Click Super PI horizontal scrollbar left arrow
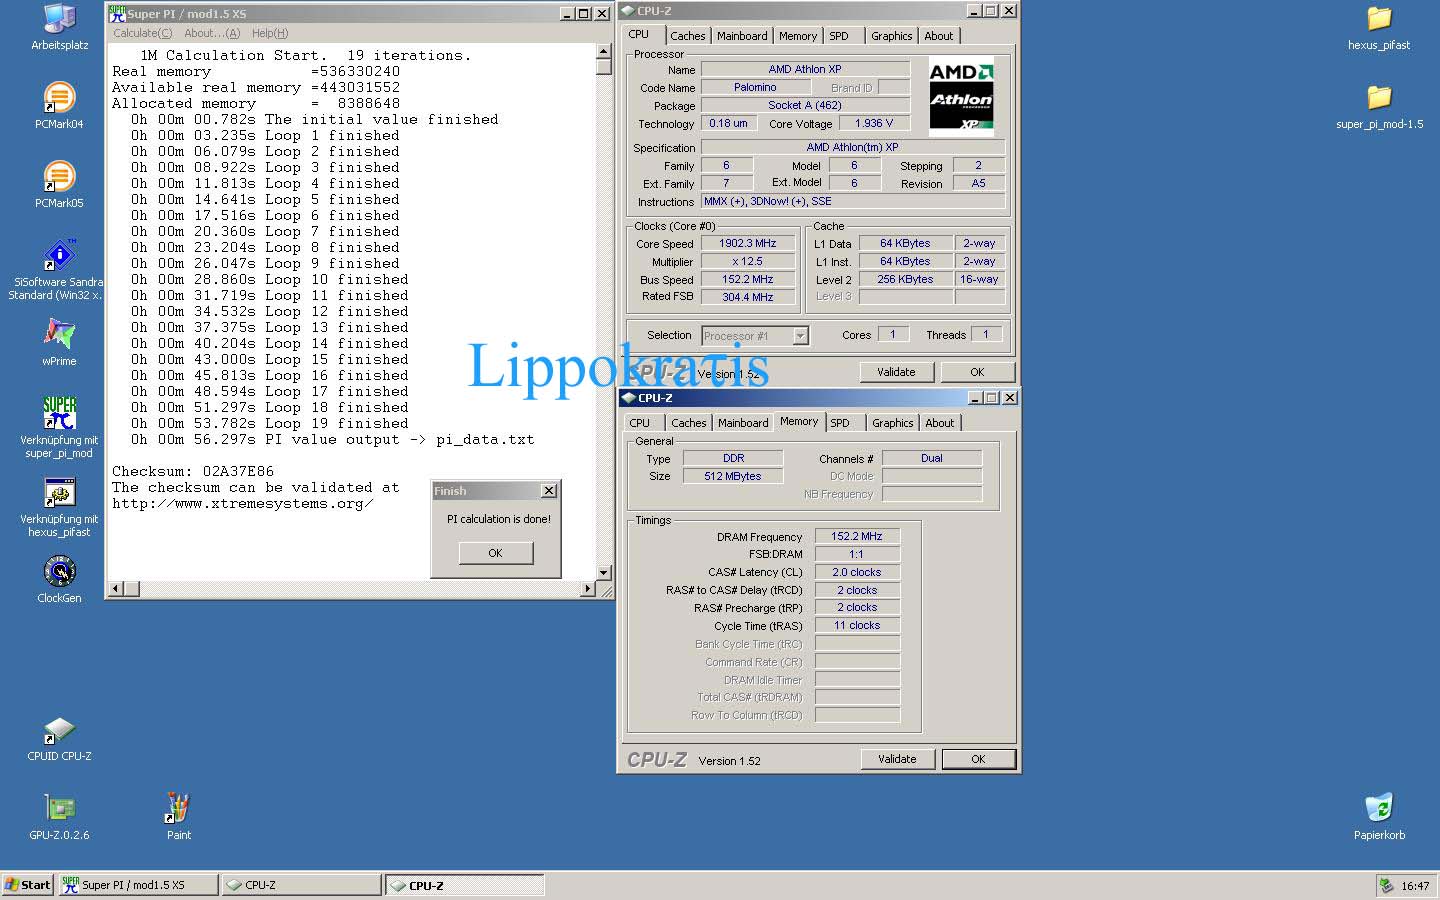The width and height of the screenshot is (1440, 900). tap(116, 588)
